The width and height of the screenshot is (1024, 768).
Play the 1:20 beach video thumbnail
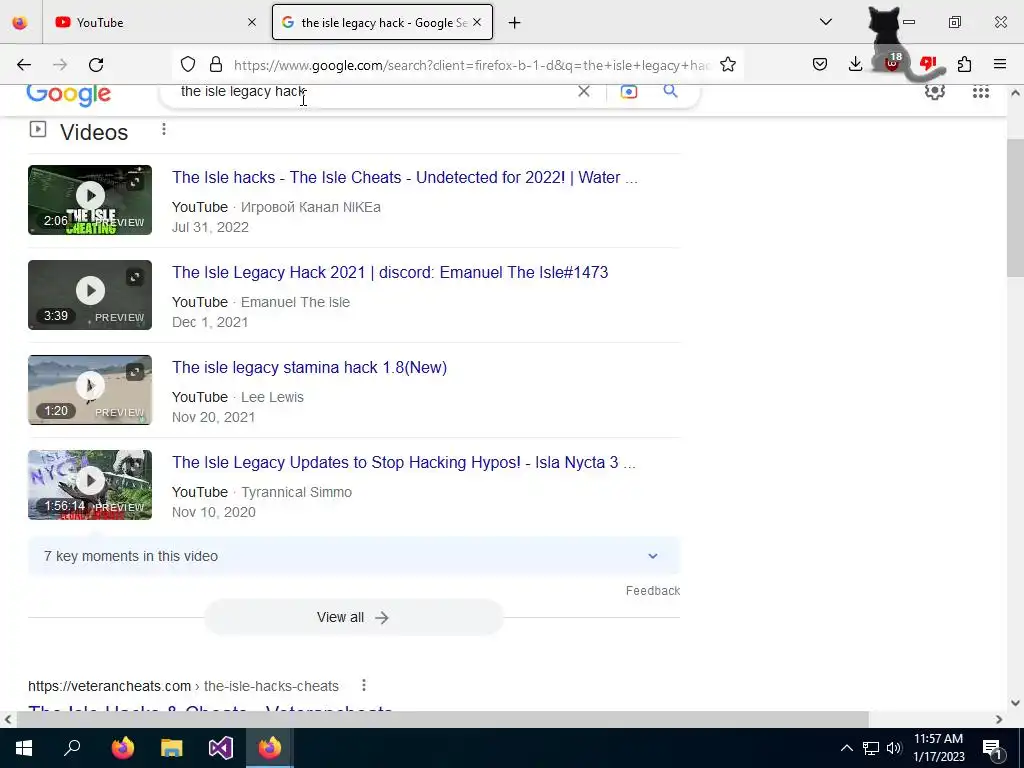pyautogui.click(x=90, y=390)
